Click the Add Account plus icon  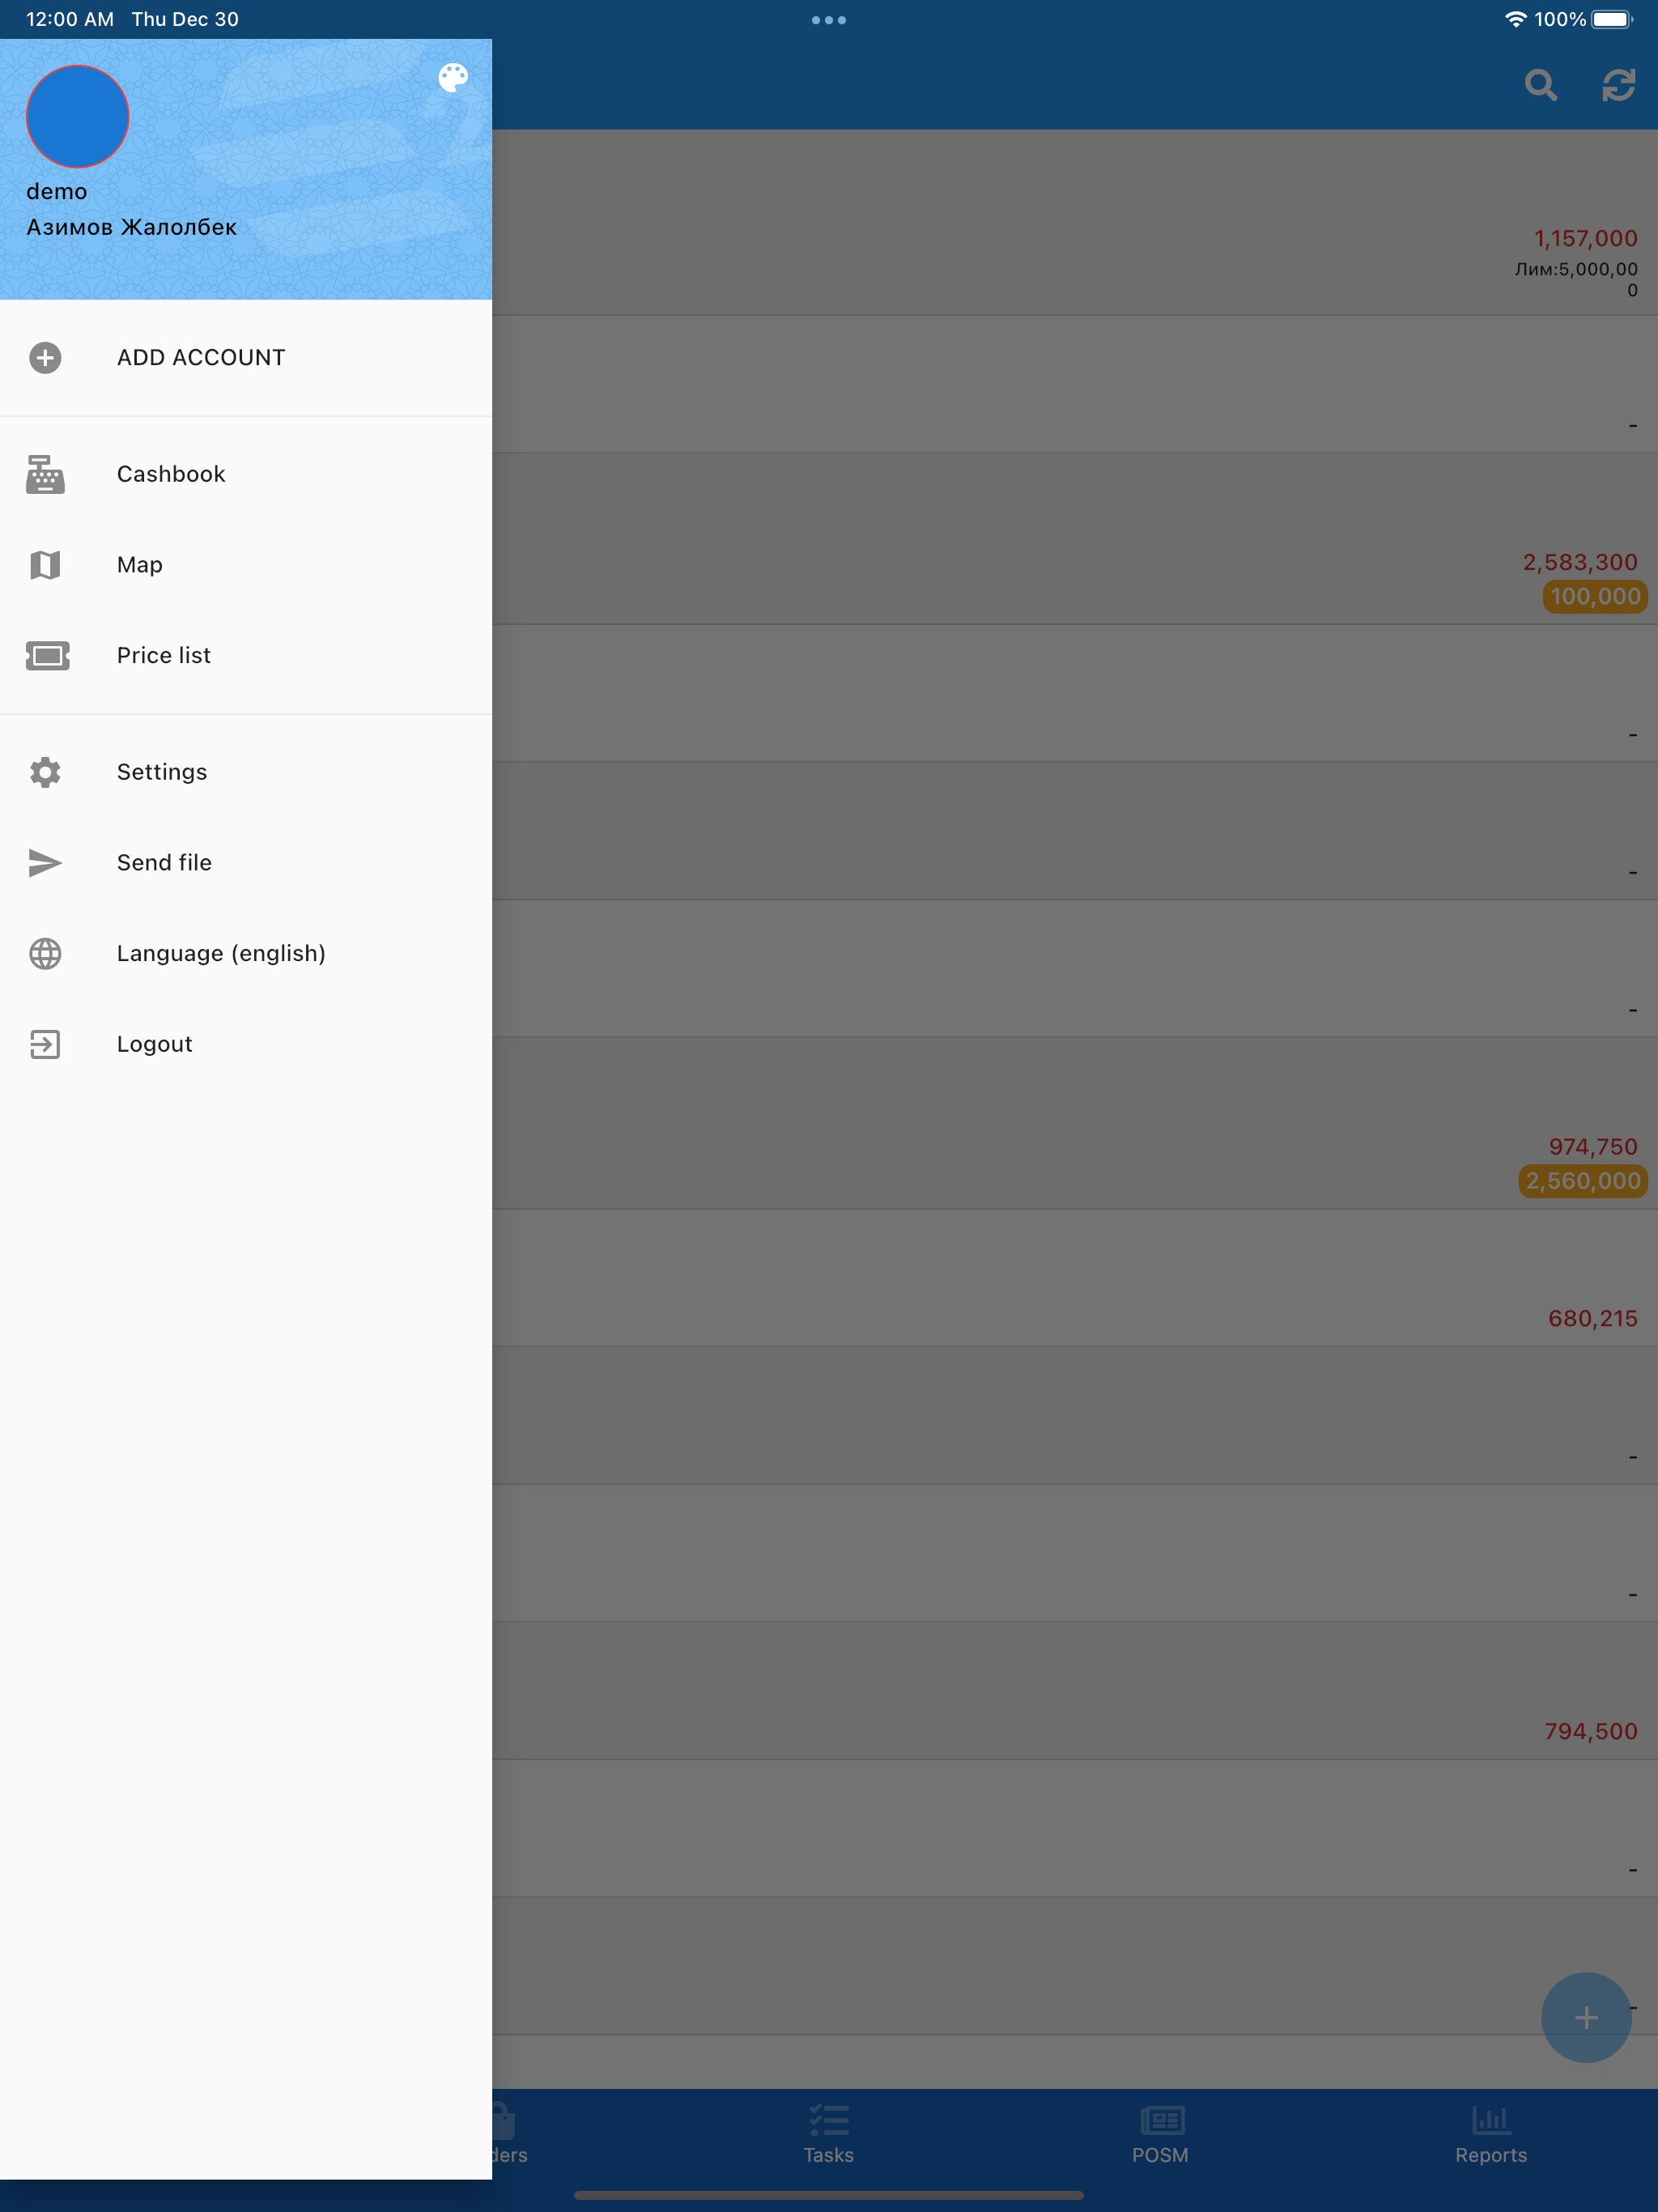(x=45, y=358)
